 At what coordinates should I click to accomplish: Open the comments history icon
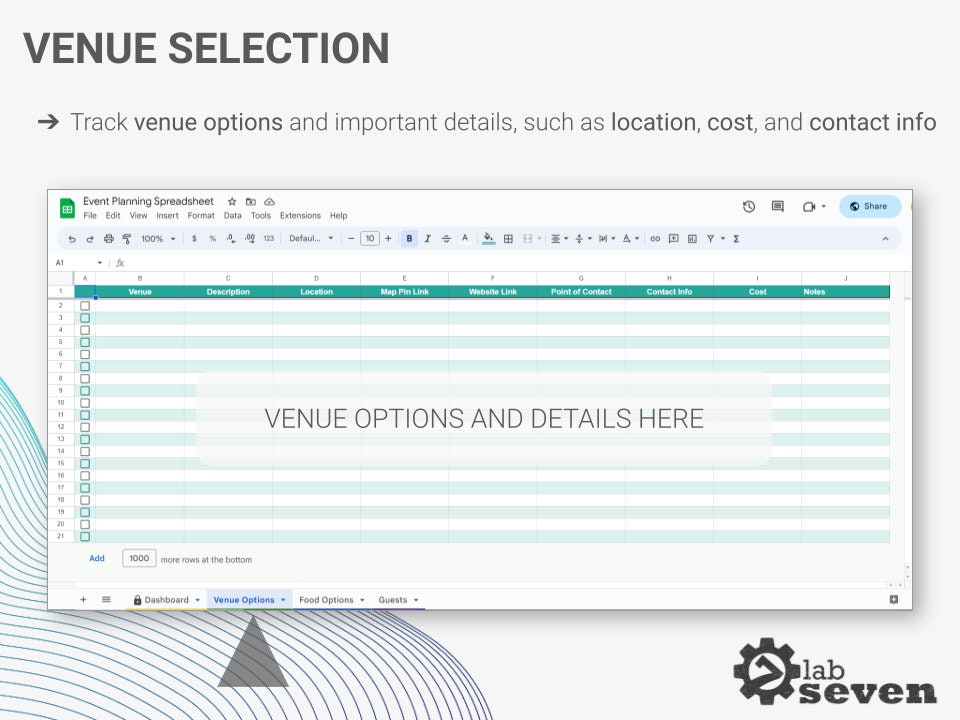click(778, 206)
